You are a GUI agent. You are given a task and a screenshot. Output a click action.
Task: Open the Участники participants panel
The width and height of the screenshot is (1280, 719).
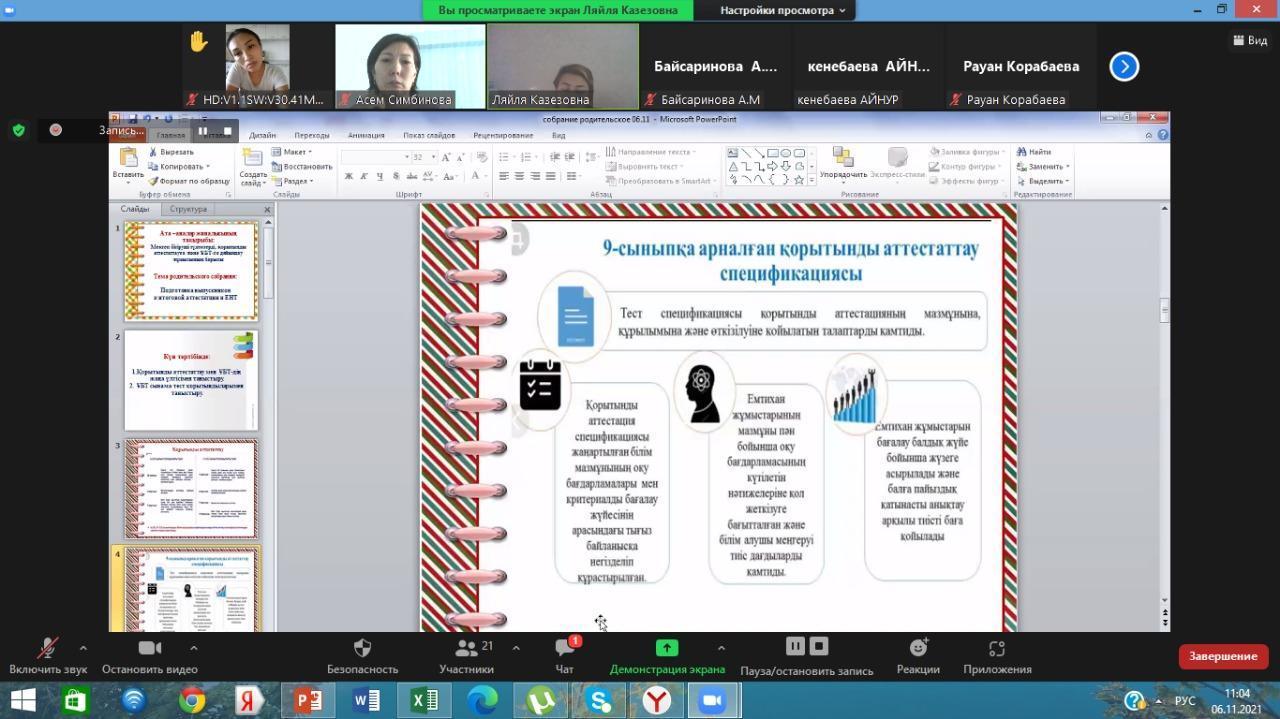click(466, 656)
